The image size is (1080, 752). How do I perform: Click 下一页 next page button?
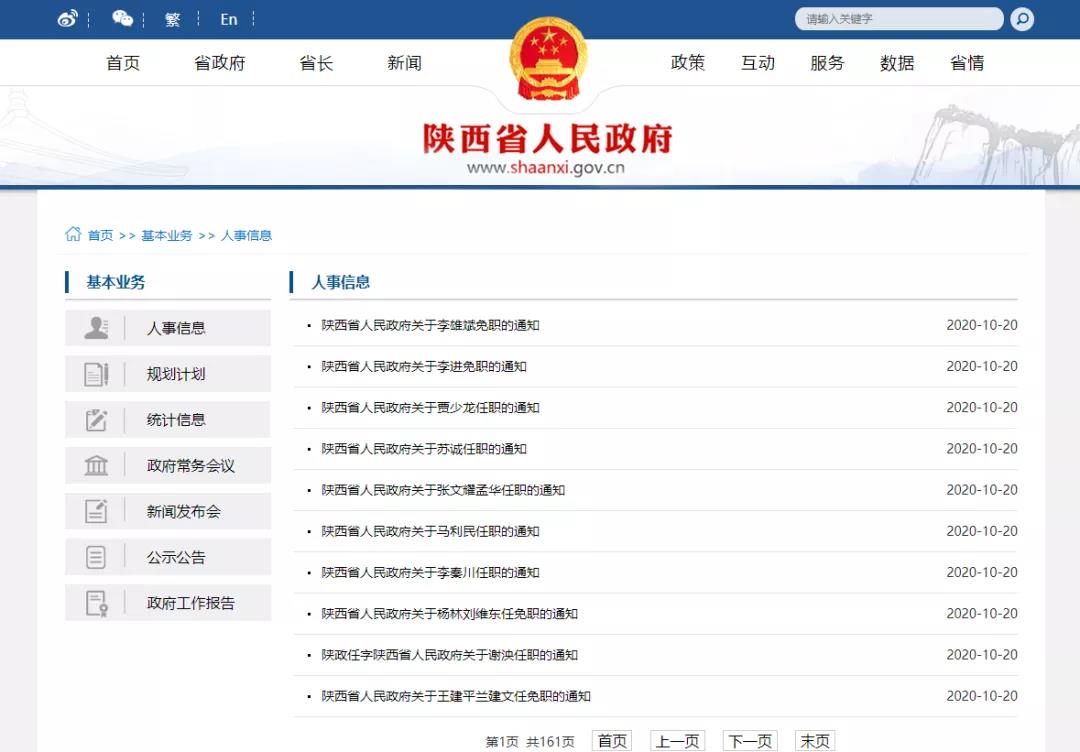click(750, 741)
